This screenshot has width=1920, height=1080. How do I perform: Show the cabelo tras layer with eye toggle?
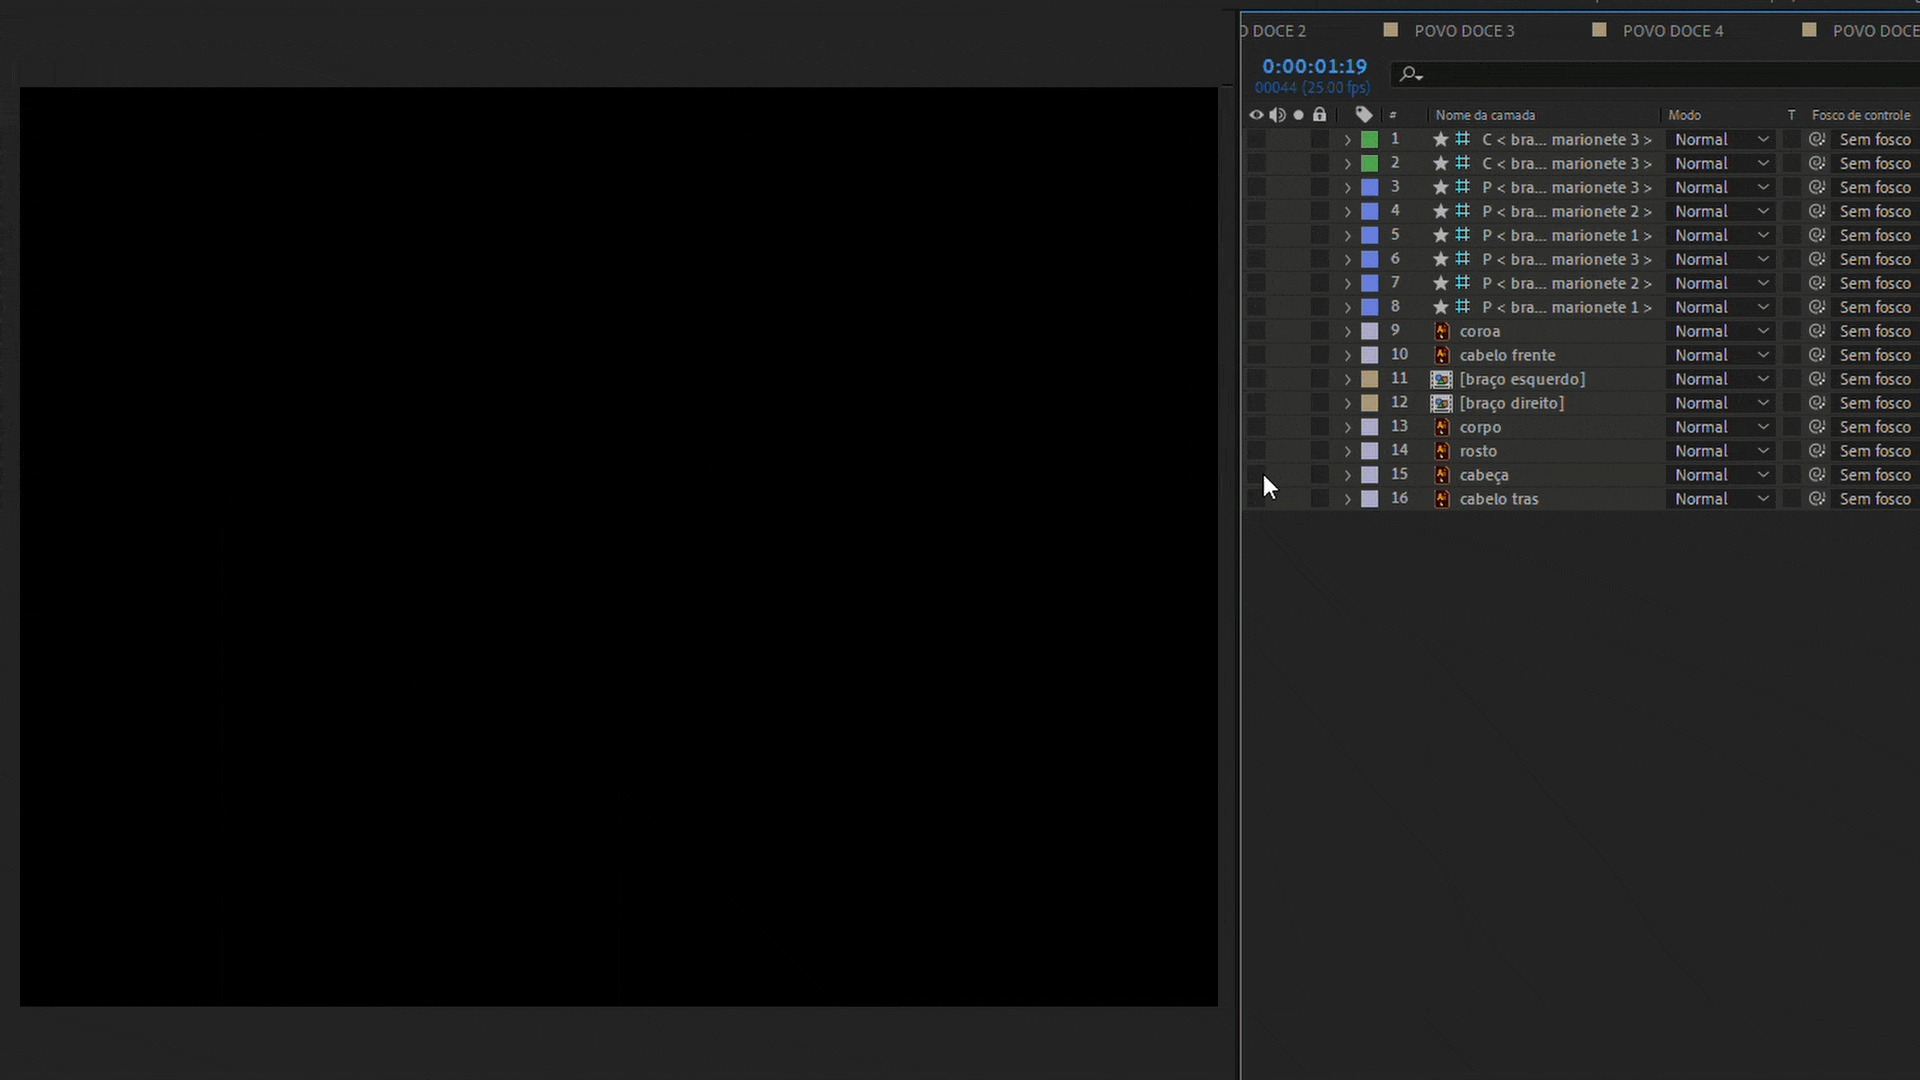coord(1256,499)
